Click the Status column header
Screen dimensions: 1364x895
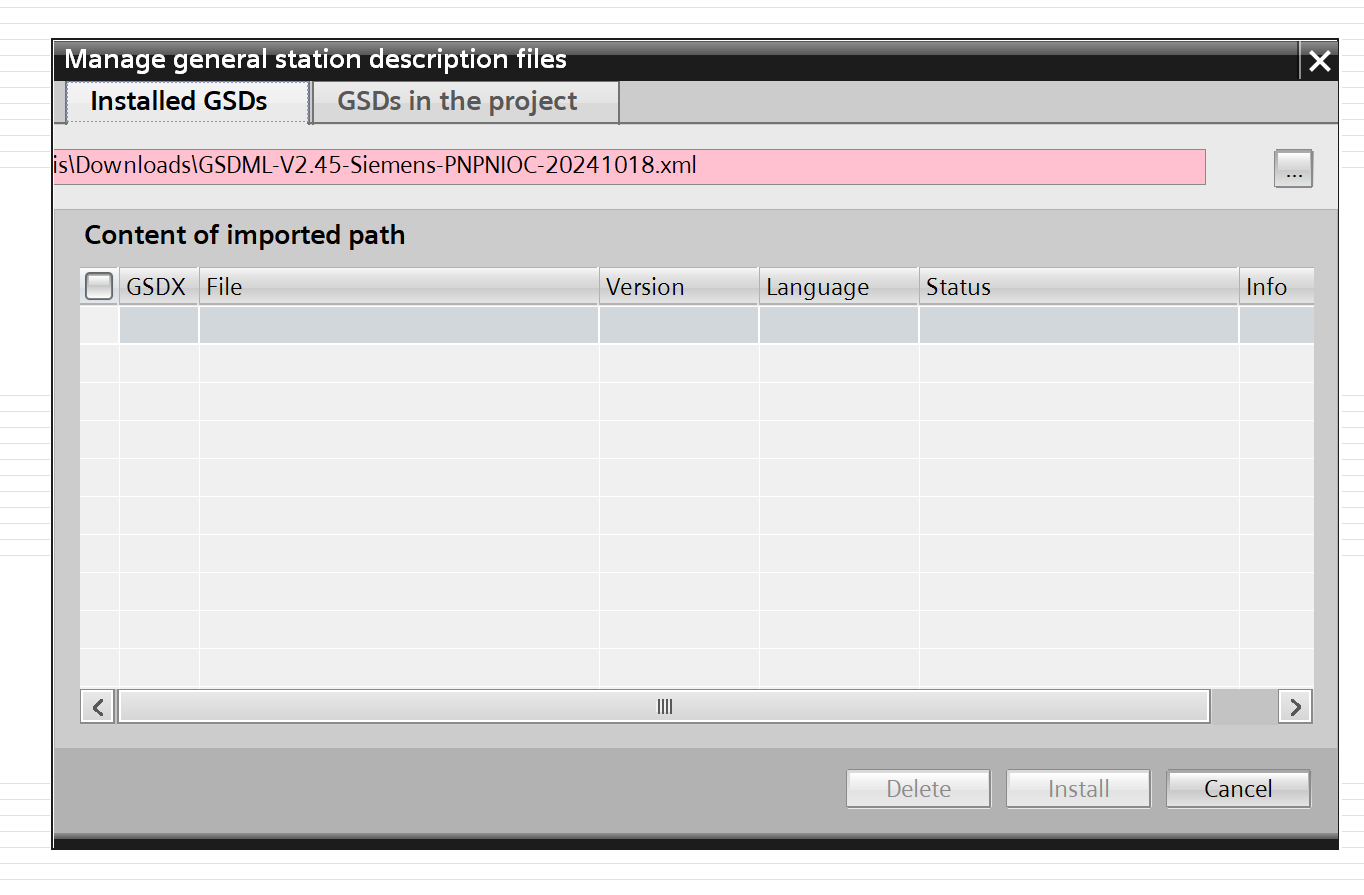1078,287
